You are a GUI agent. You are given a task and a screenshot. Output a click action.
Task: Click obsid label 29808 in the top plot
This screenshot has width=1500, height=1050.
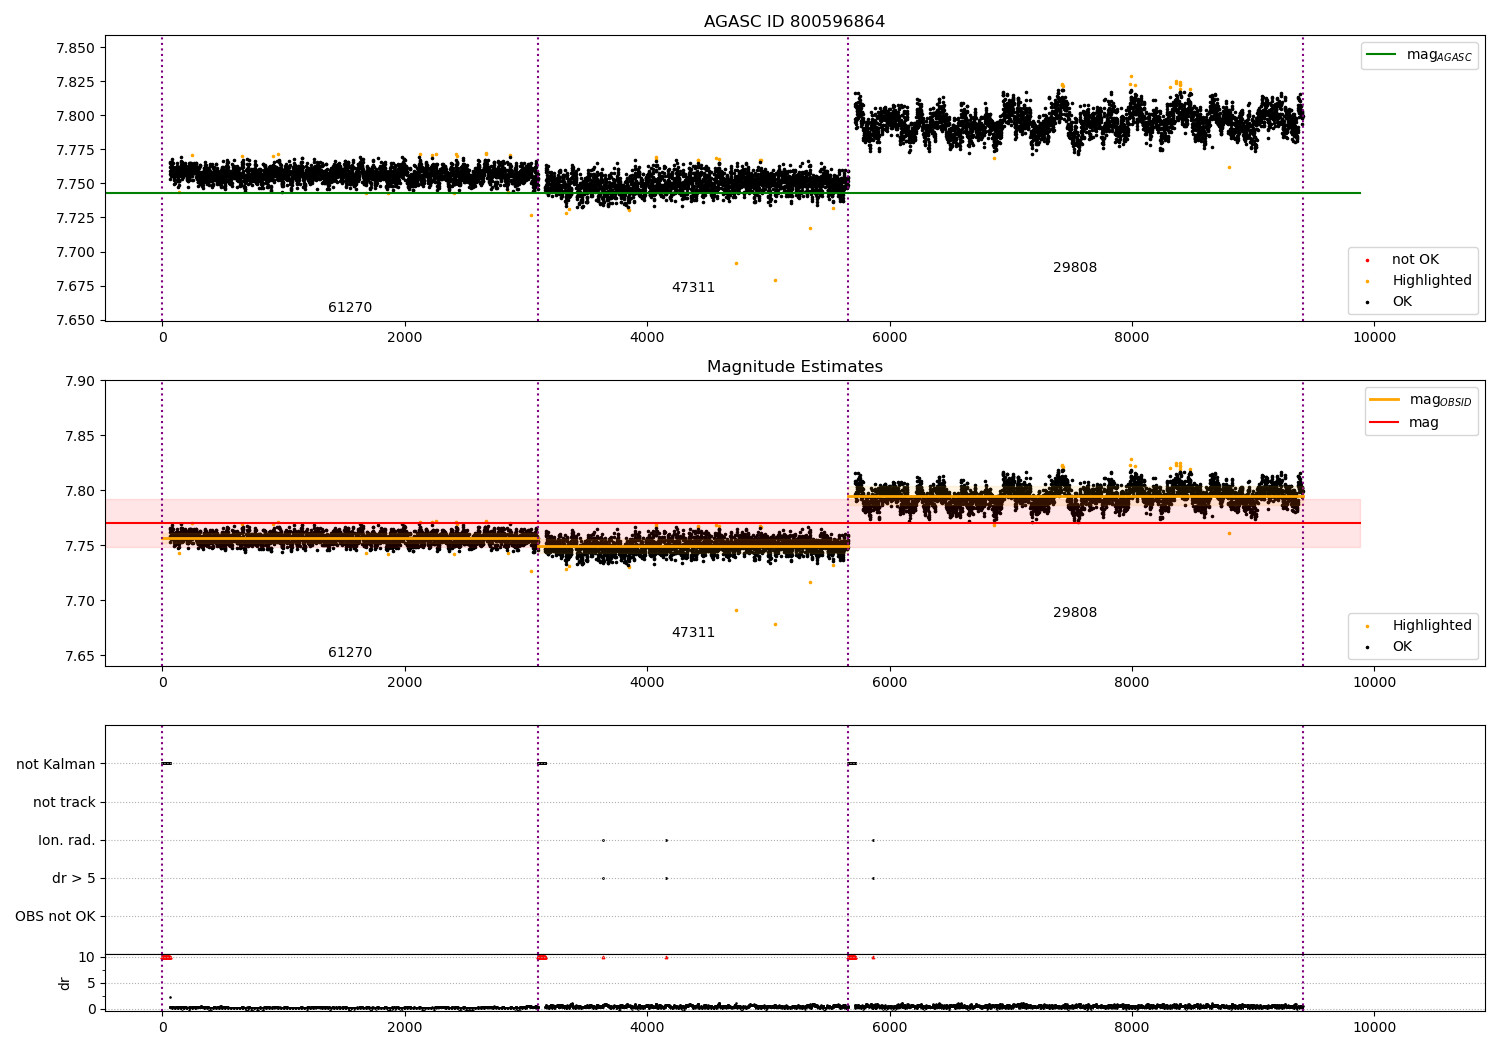pos(1075,268)
